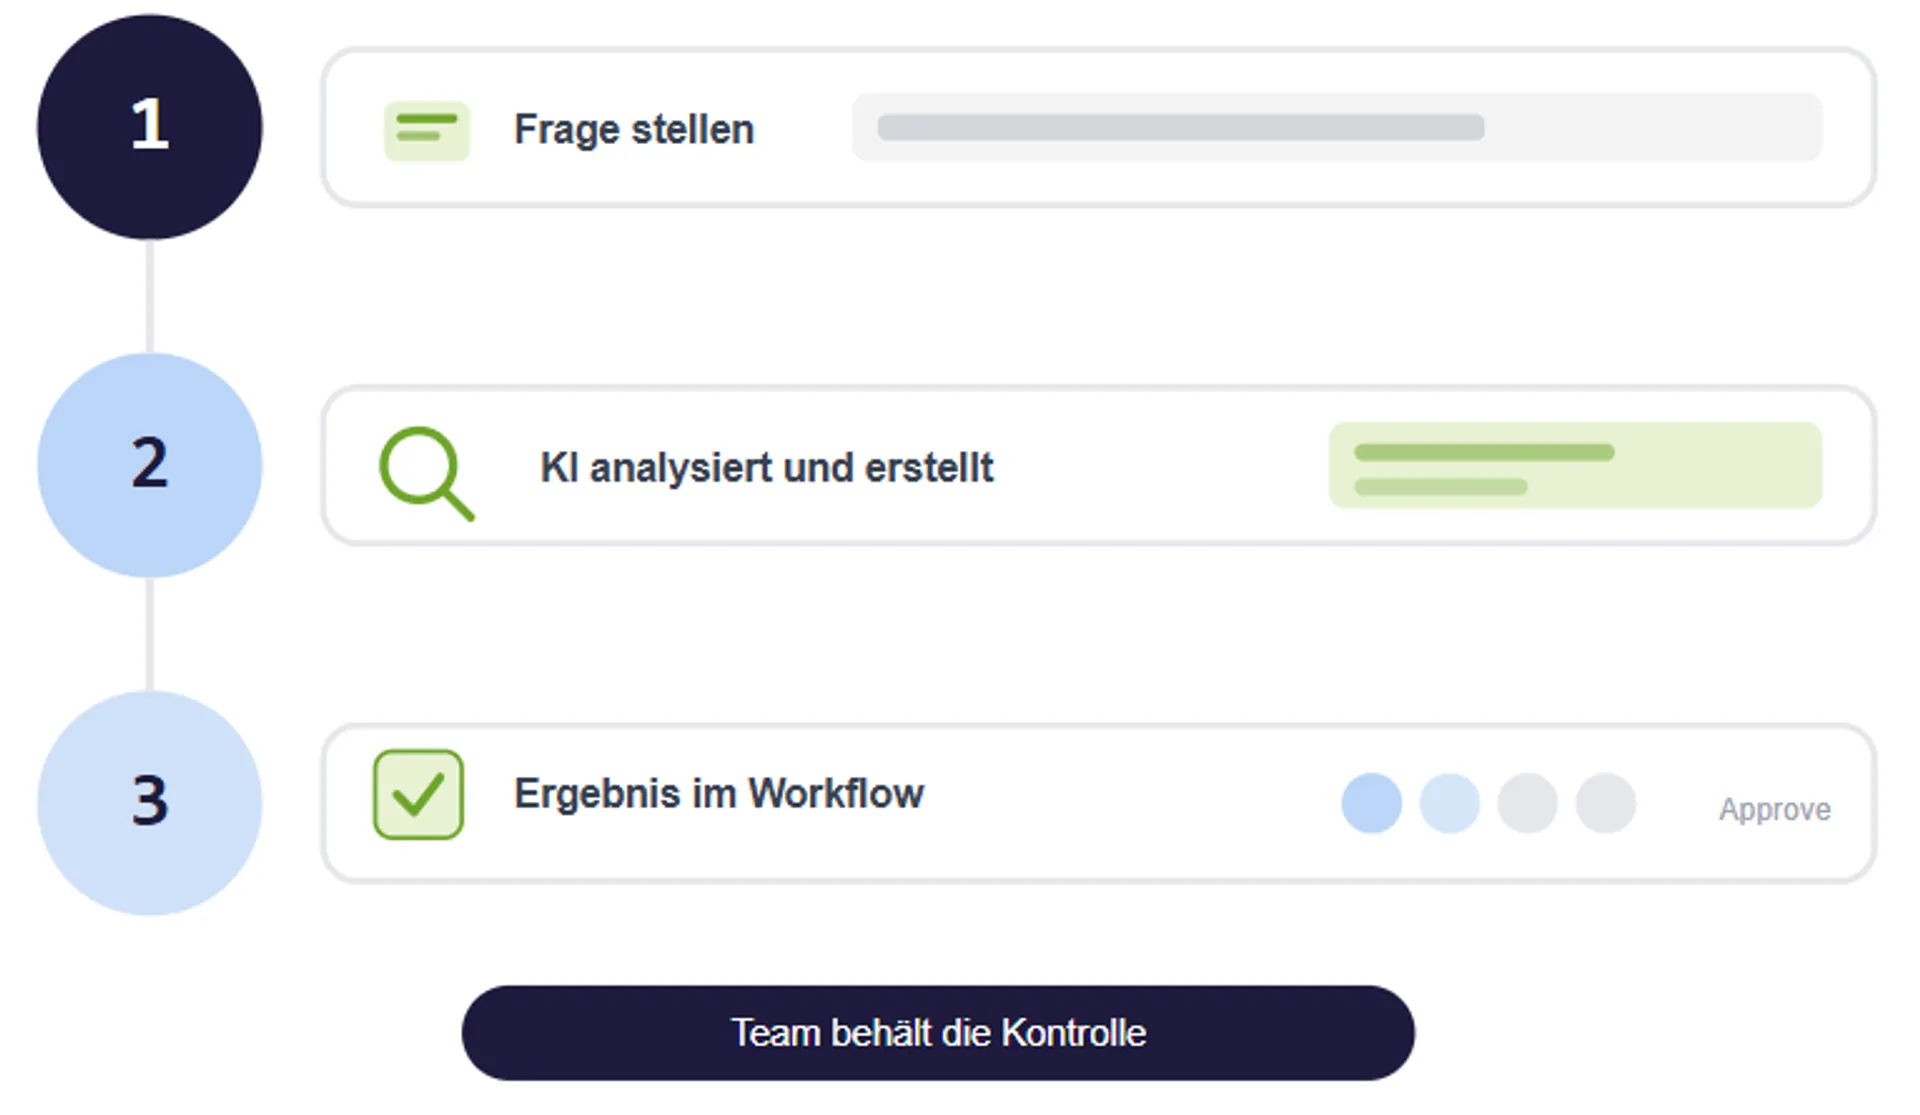Image resolution: width=1920 pixels, height=1115 pixels.
Task: Click the green checkmark box icon
Action: [418, 795]
